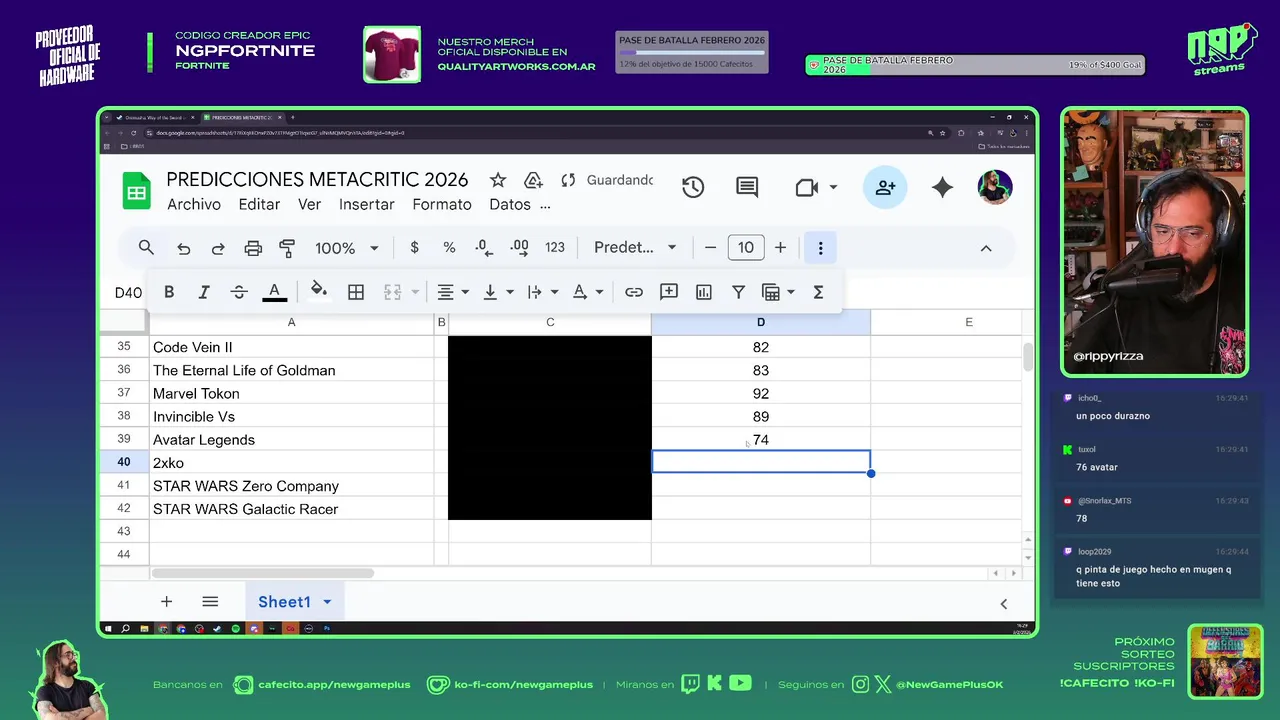Open text rotation dropdown
This screenshot has height=720, width=1280.
[587, 292]
